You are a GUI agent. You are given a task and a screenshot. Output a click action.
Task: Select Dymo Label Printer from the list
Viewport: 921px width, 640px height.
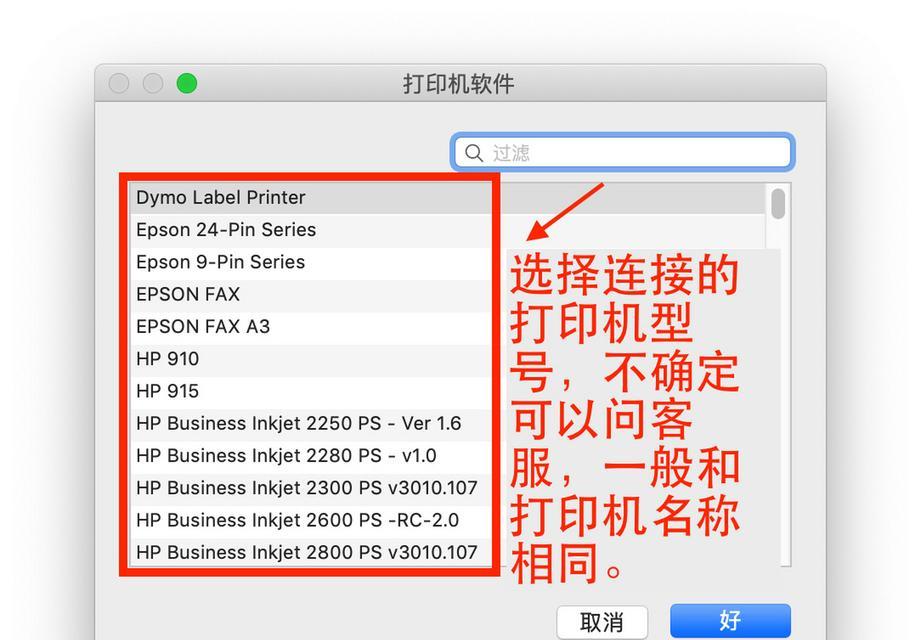(448, 197)
